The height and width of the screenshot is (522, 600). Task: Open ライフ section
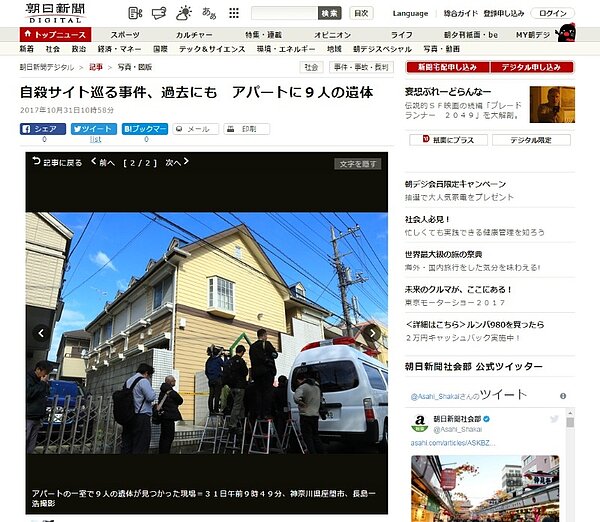pos(401,35)
